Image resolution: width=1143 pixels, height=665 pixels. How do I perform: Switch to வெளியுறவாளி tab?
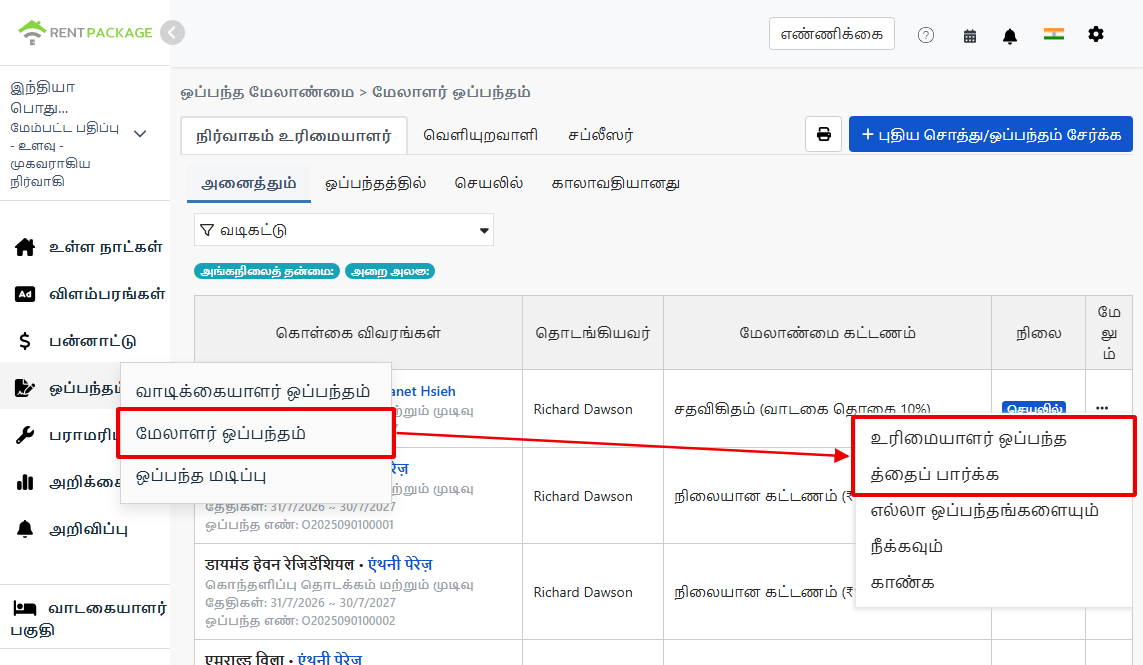point(480,135)
